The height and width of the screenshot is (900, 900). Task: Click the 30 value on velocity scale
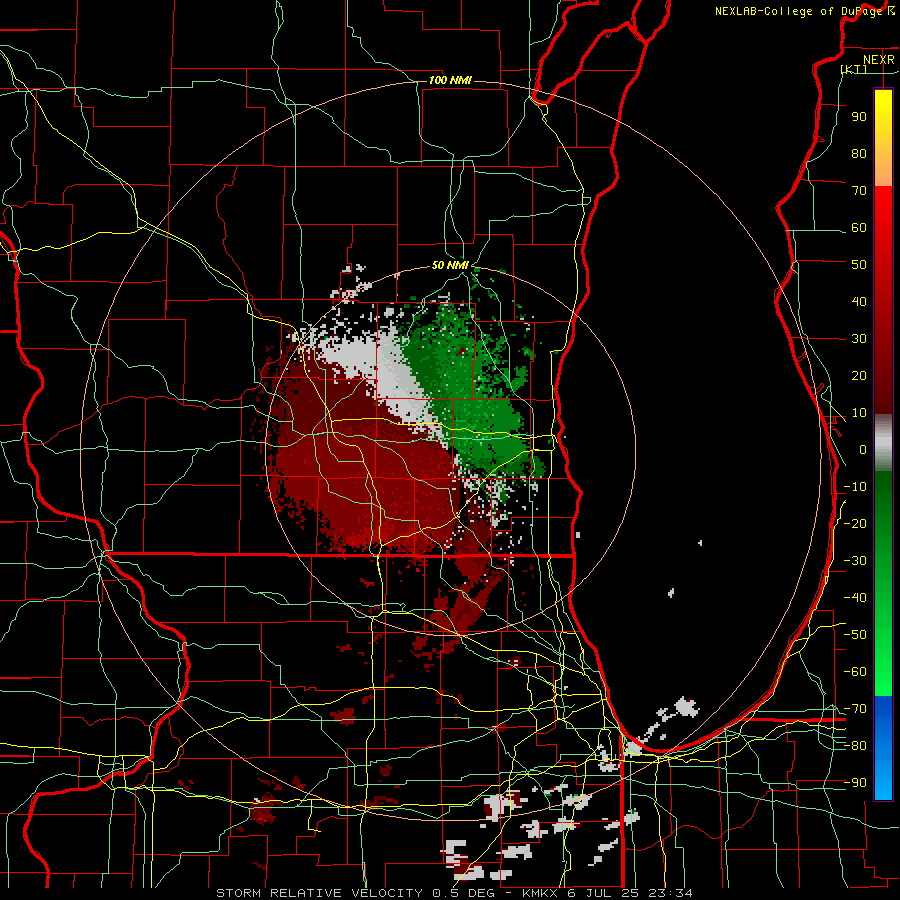point(859,339)
